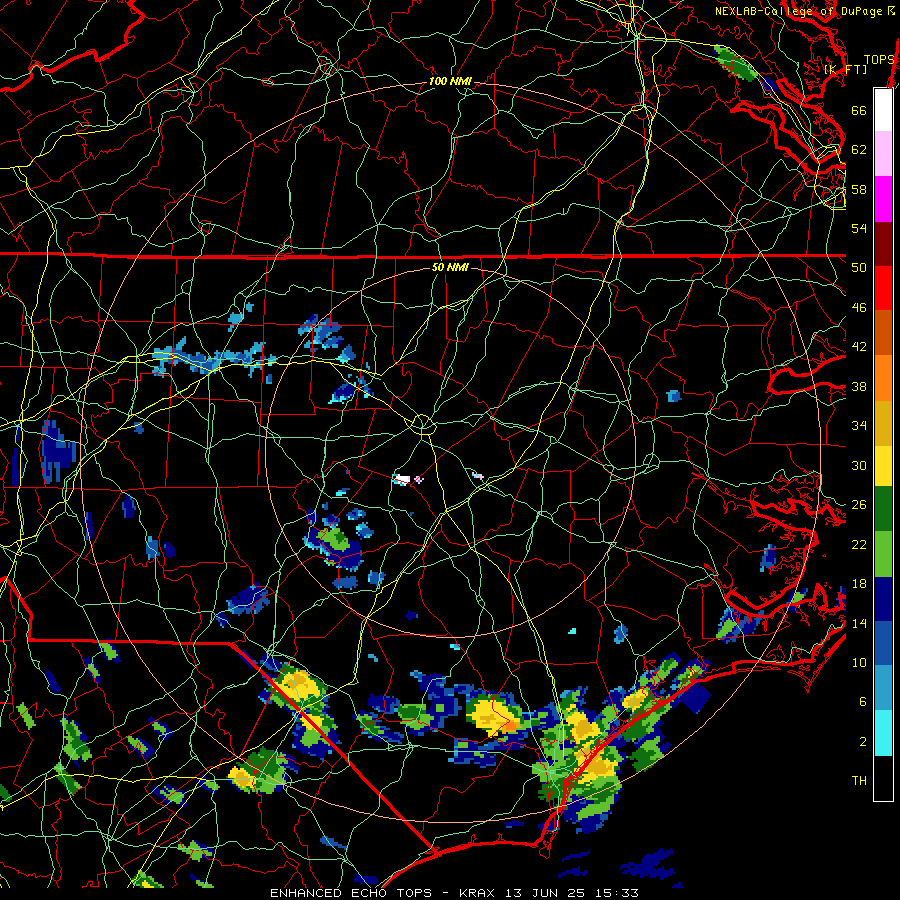Click the TOPS legend title
Screen dimensions: 900x900
click(x=879, y=59)
